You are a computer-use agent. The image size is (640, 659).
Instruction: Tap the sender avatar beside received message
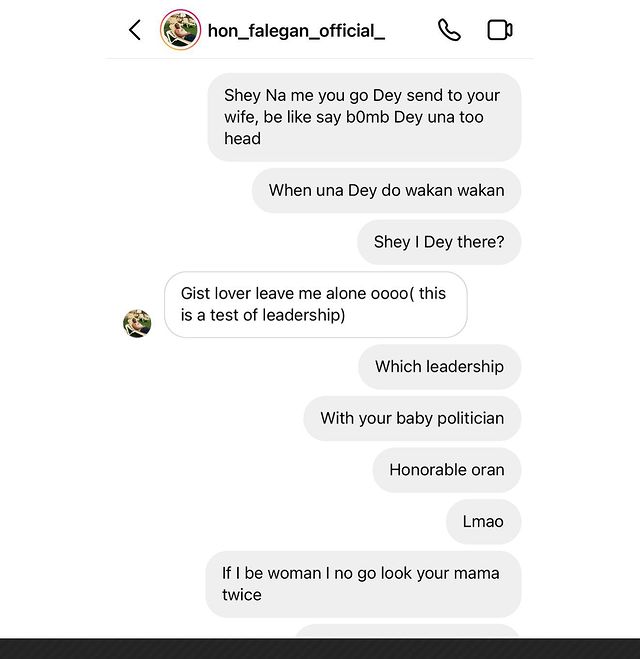click(137, 323)
